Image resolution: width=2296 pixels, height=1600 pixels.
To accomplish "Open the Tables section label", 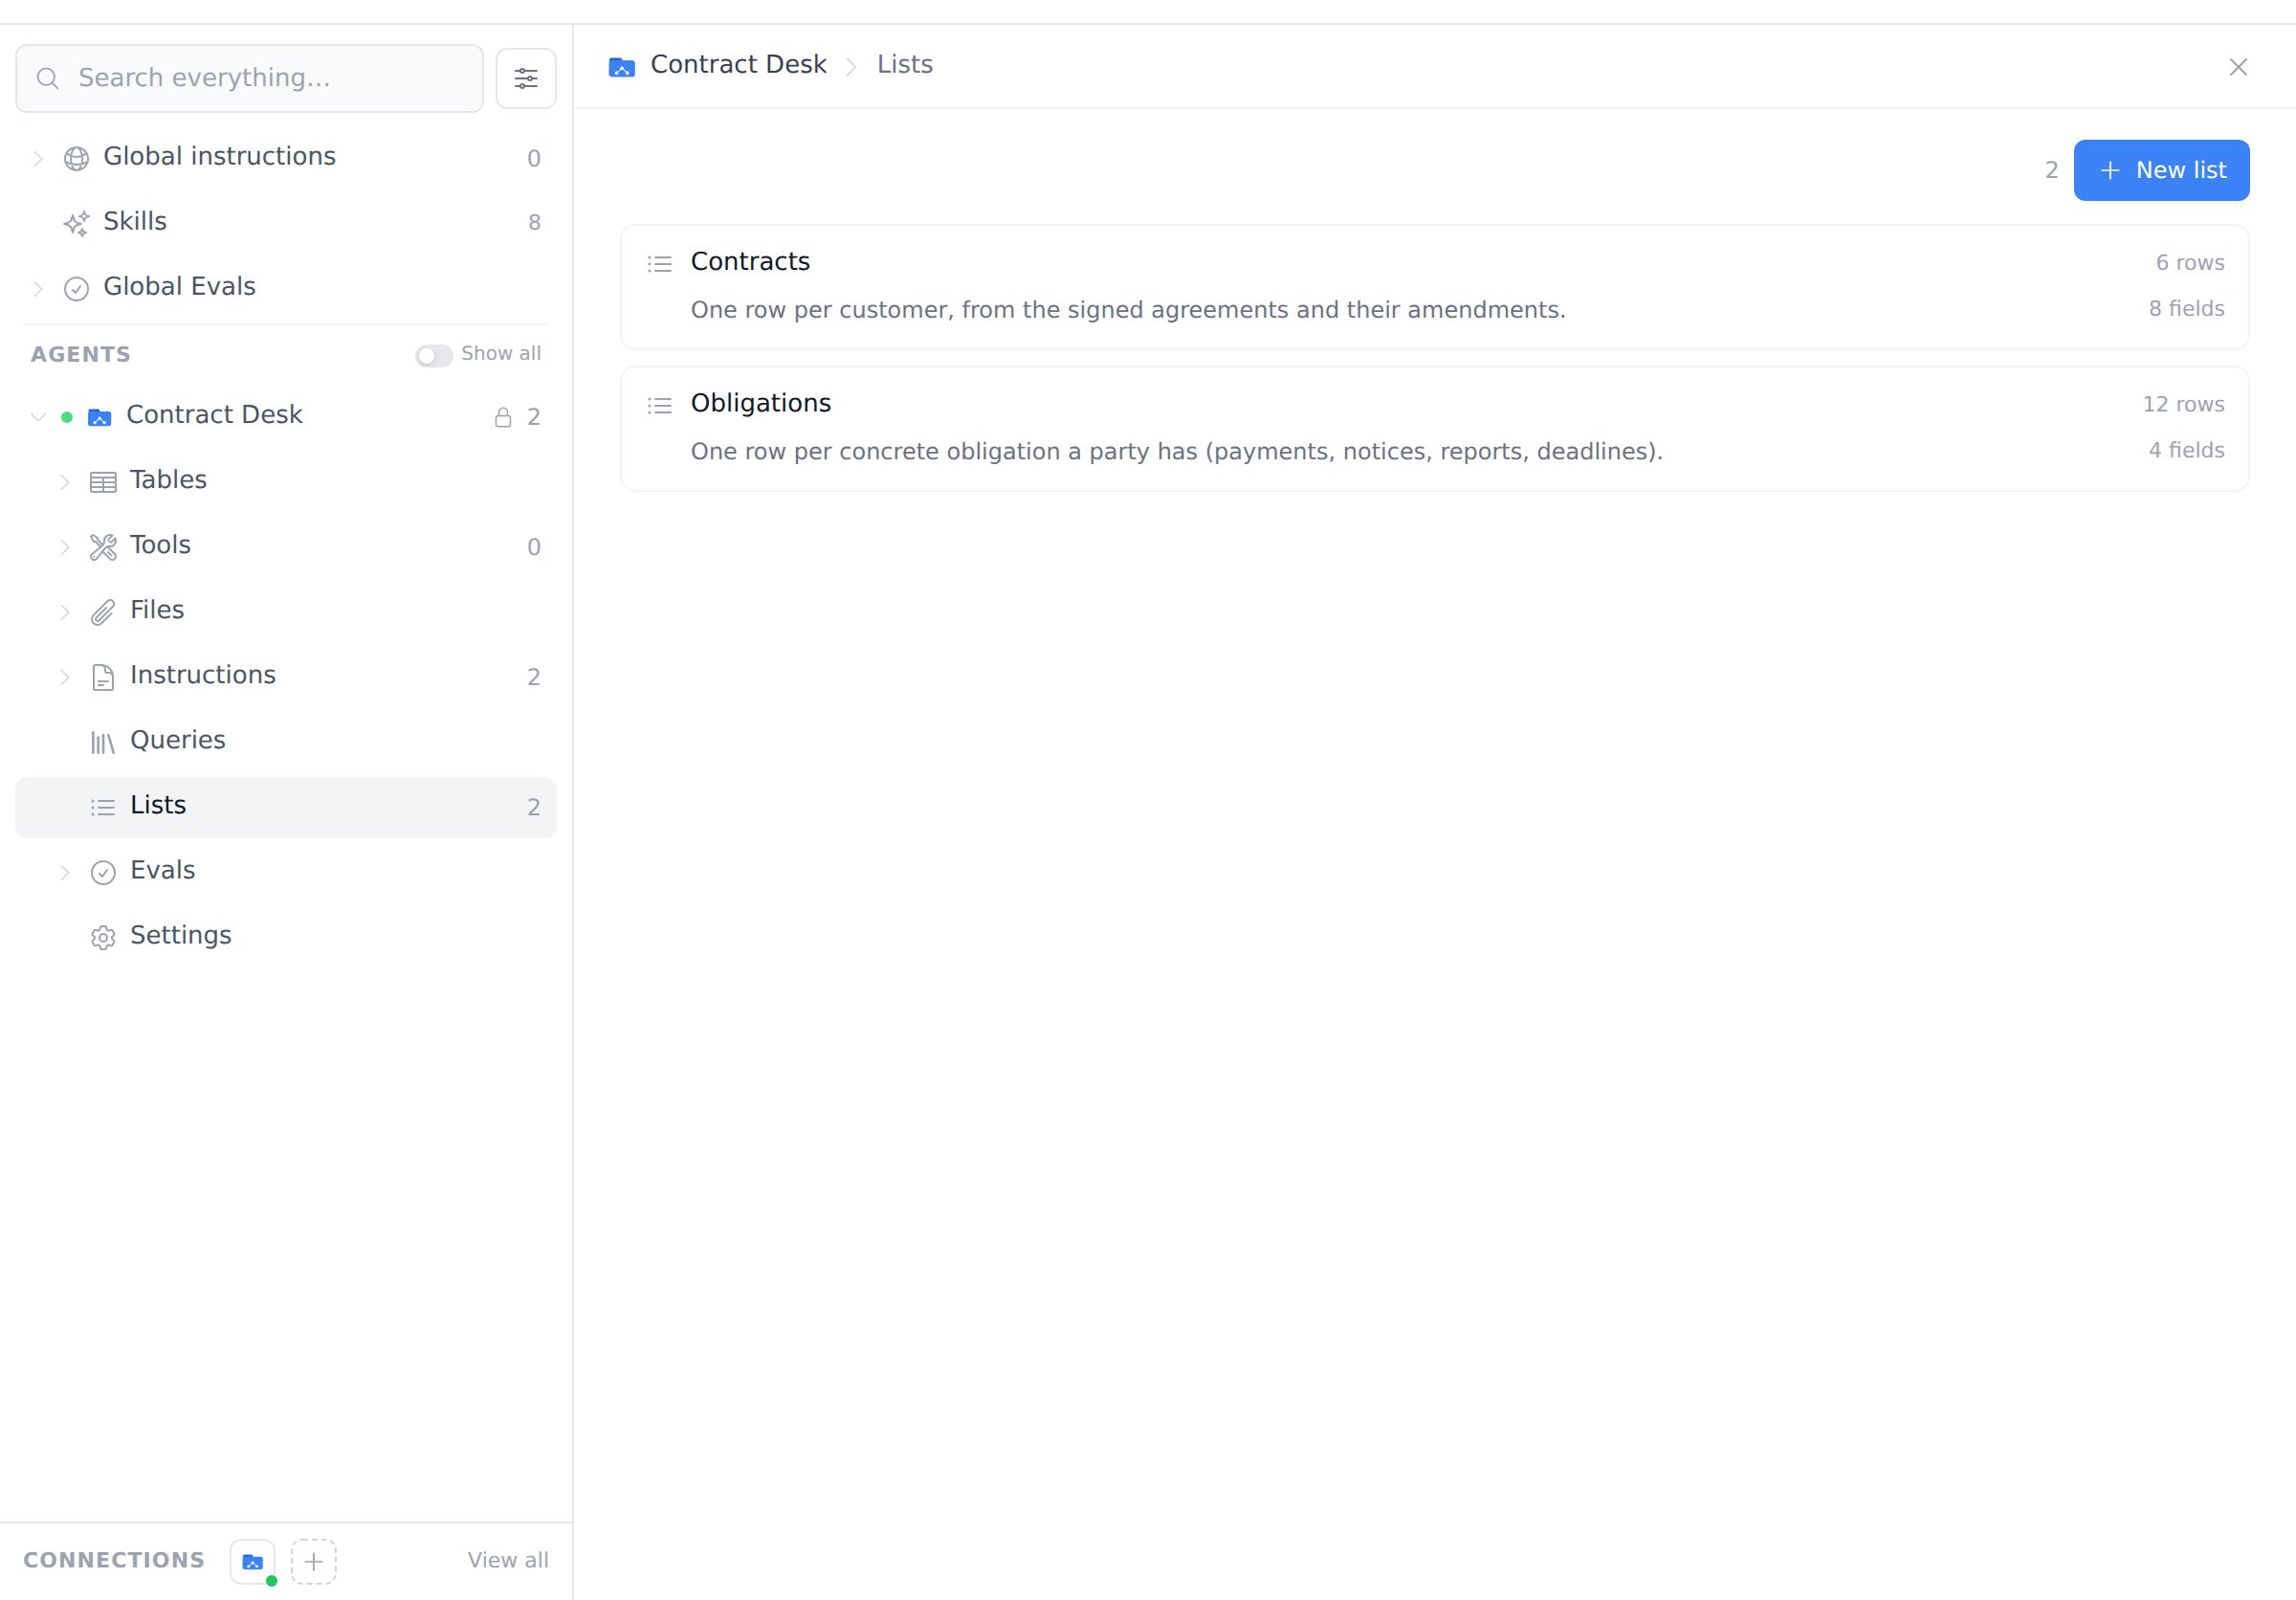I will click(168, 480).
